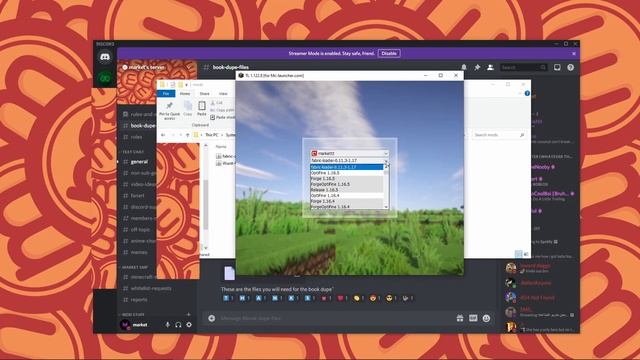This screenshot has height=360, width=640.
Task: Show pinned messages in Discord header
Action: tap(477, 67)
